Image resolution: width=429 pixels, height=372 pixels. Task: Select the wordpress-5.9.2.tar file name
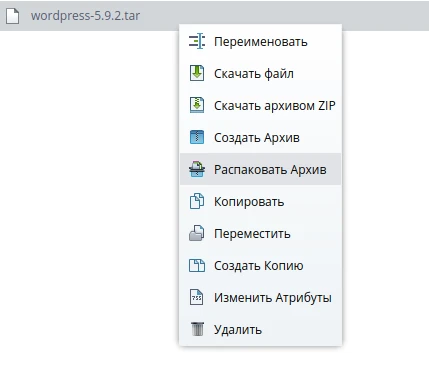[85, 16]
